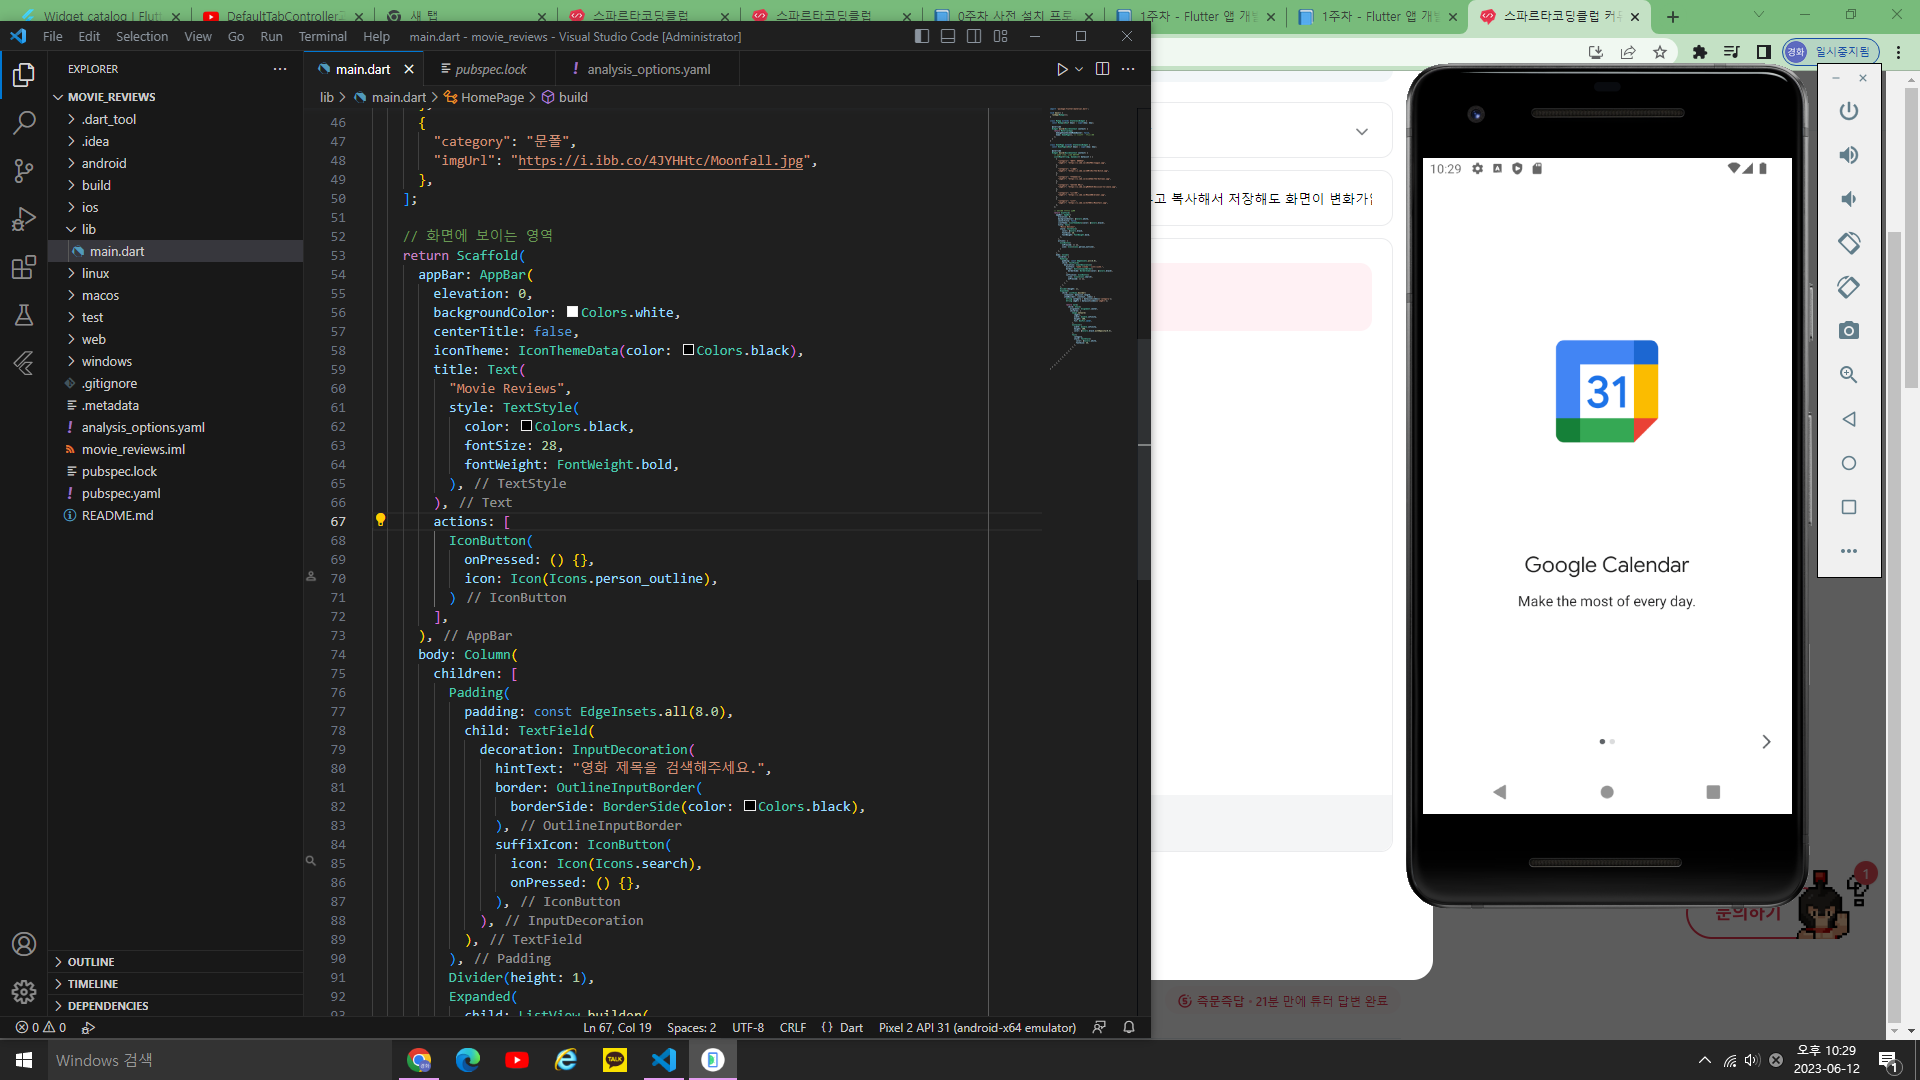The height and width of the screenshot is (1080, 1920).
Task: Show code actions lightbulb on line 67
Action: point(380,520)
